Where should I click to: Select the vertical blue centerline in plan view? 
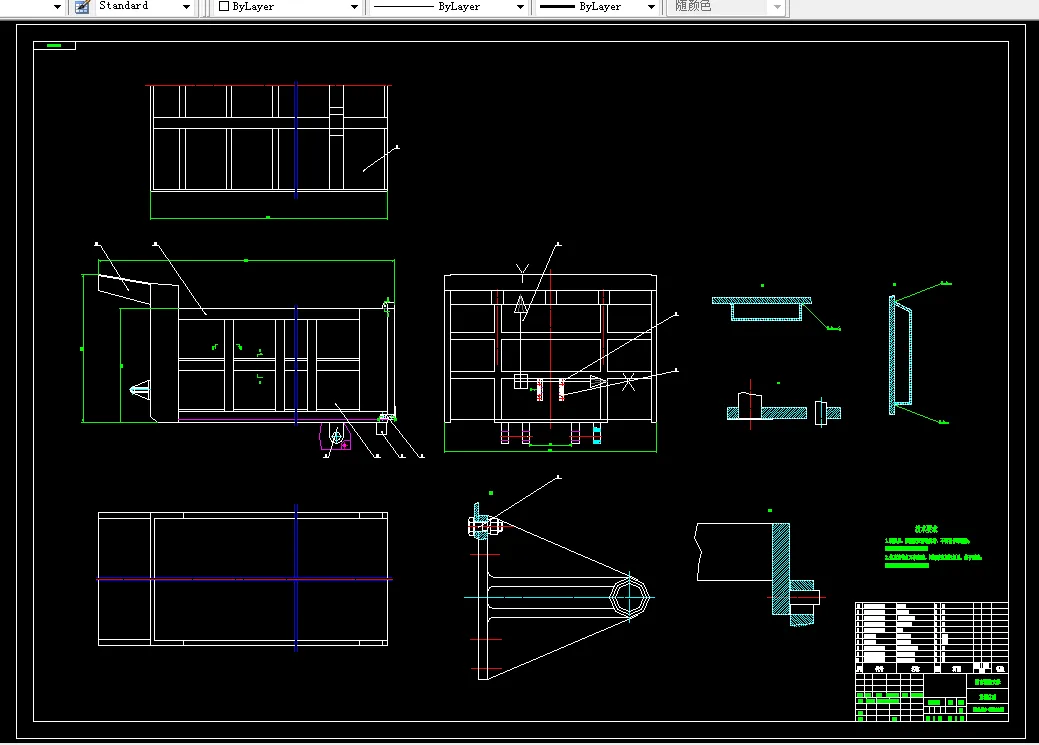tap(296, 578)
